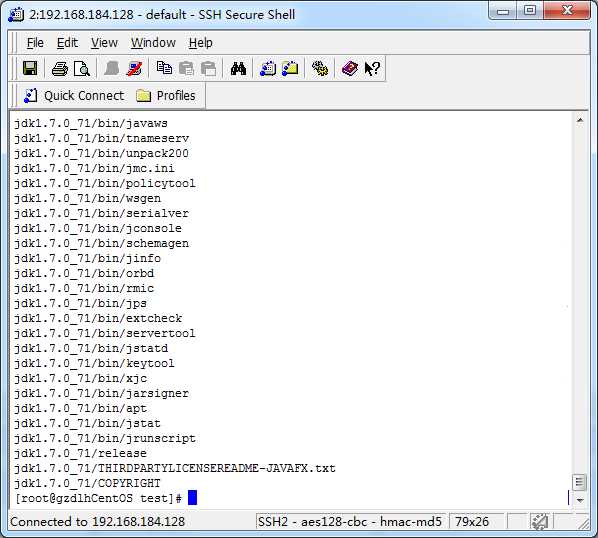
Task: Click the blue terminal cursor block
Action: coord(193,498)
